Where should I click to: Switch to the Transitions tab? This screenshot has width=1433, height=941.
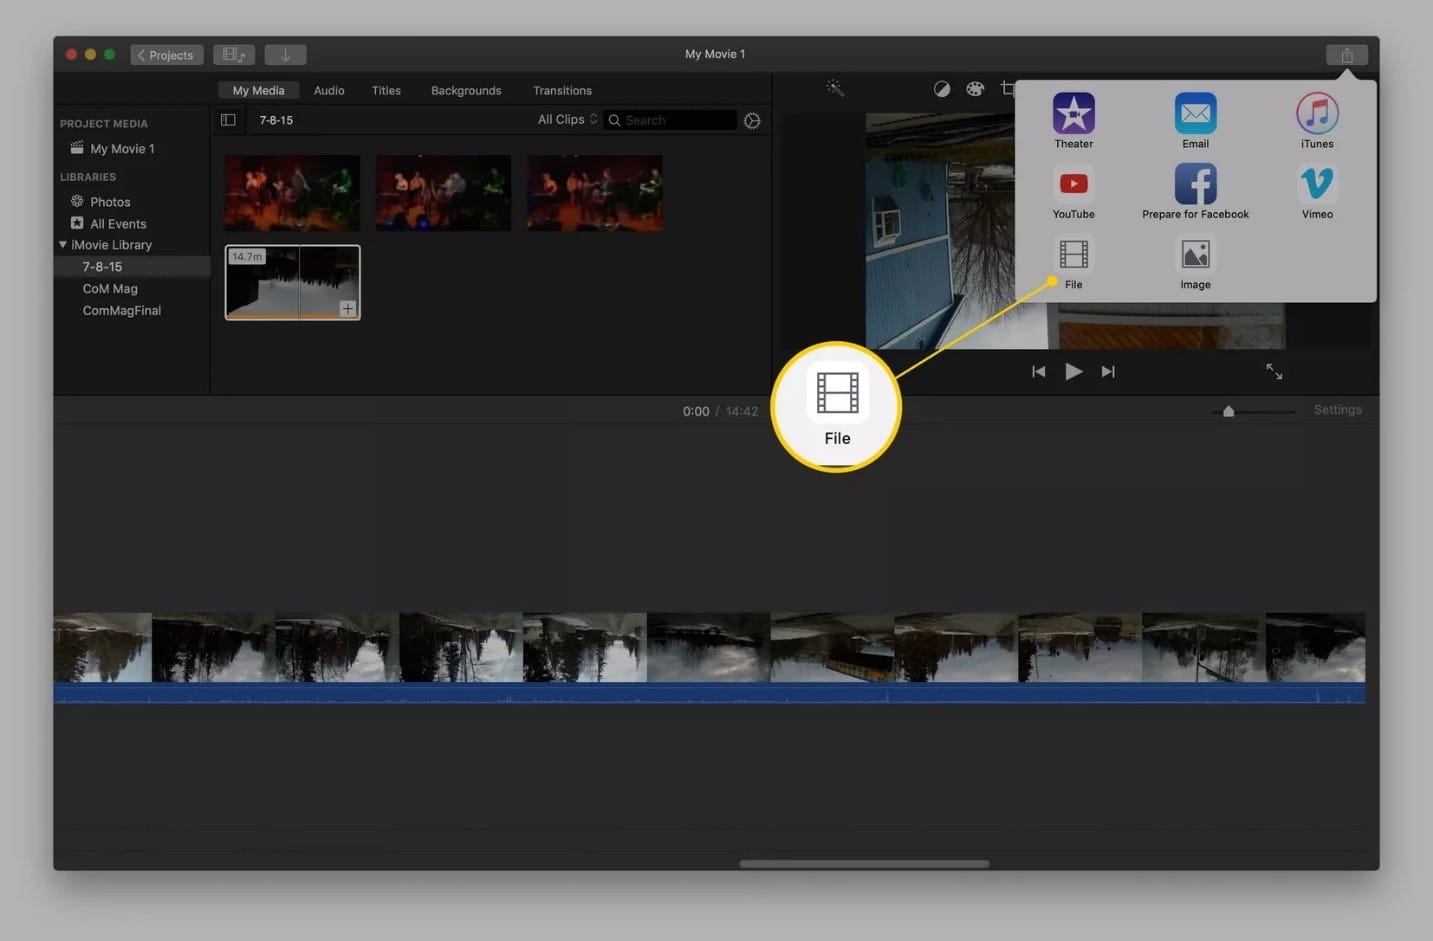pos(562,90)
